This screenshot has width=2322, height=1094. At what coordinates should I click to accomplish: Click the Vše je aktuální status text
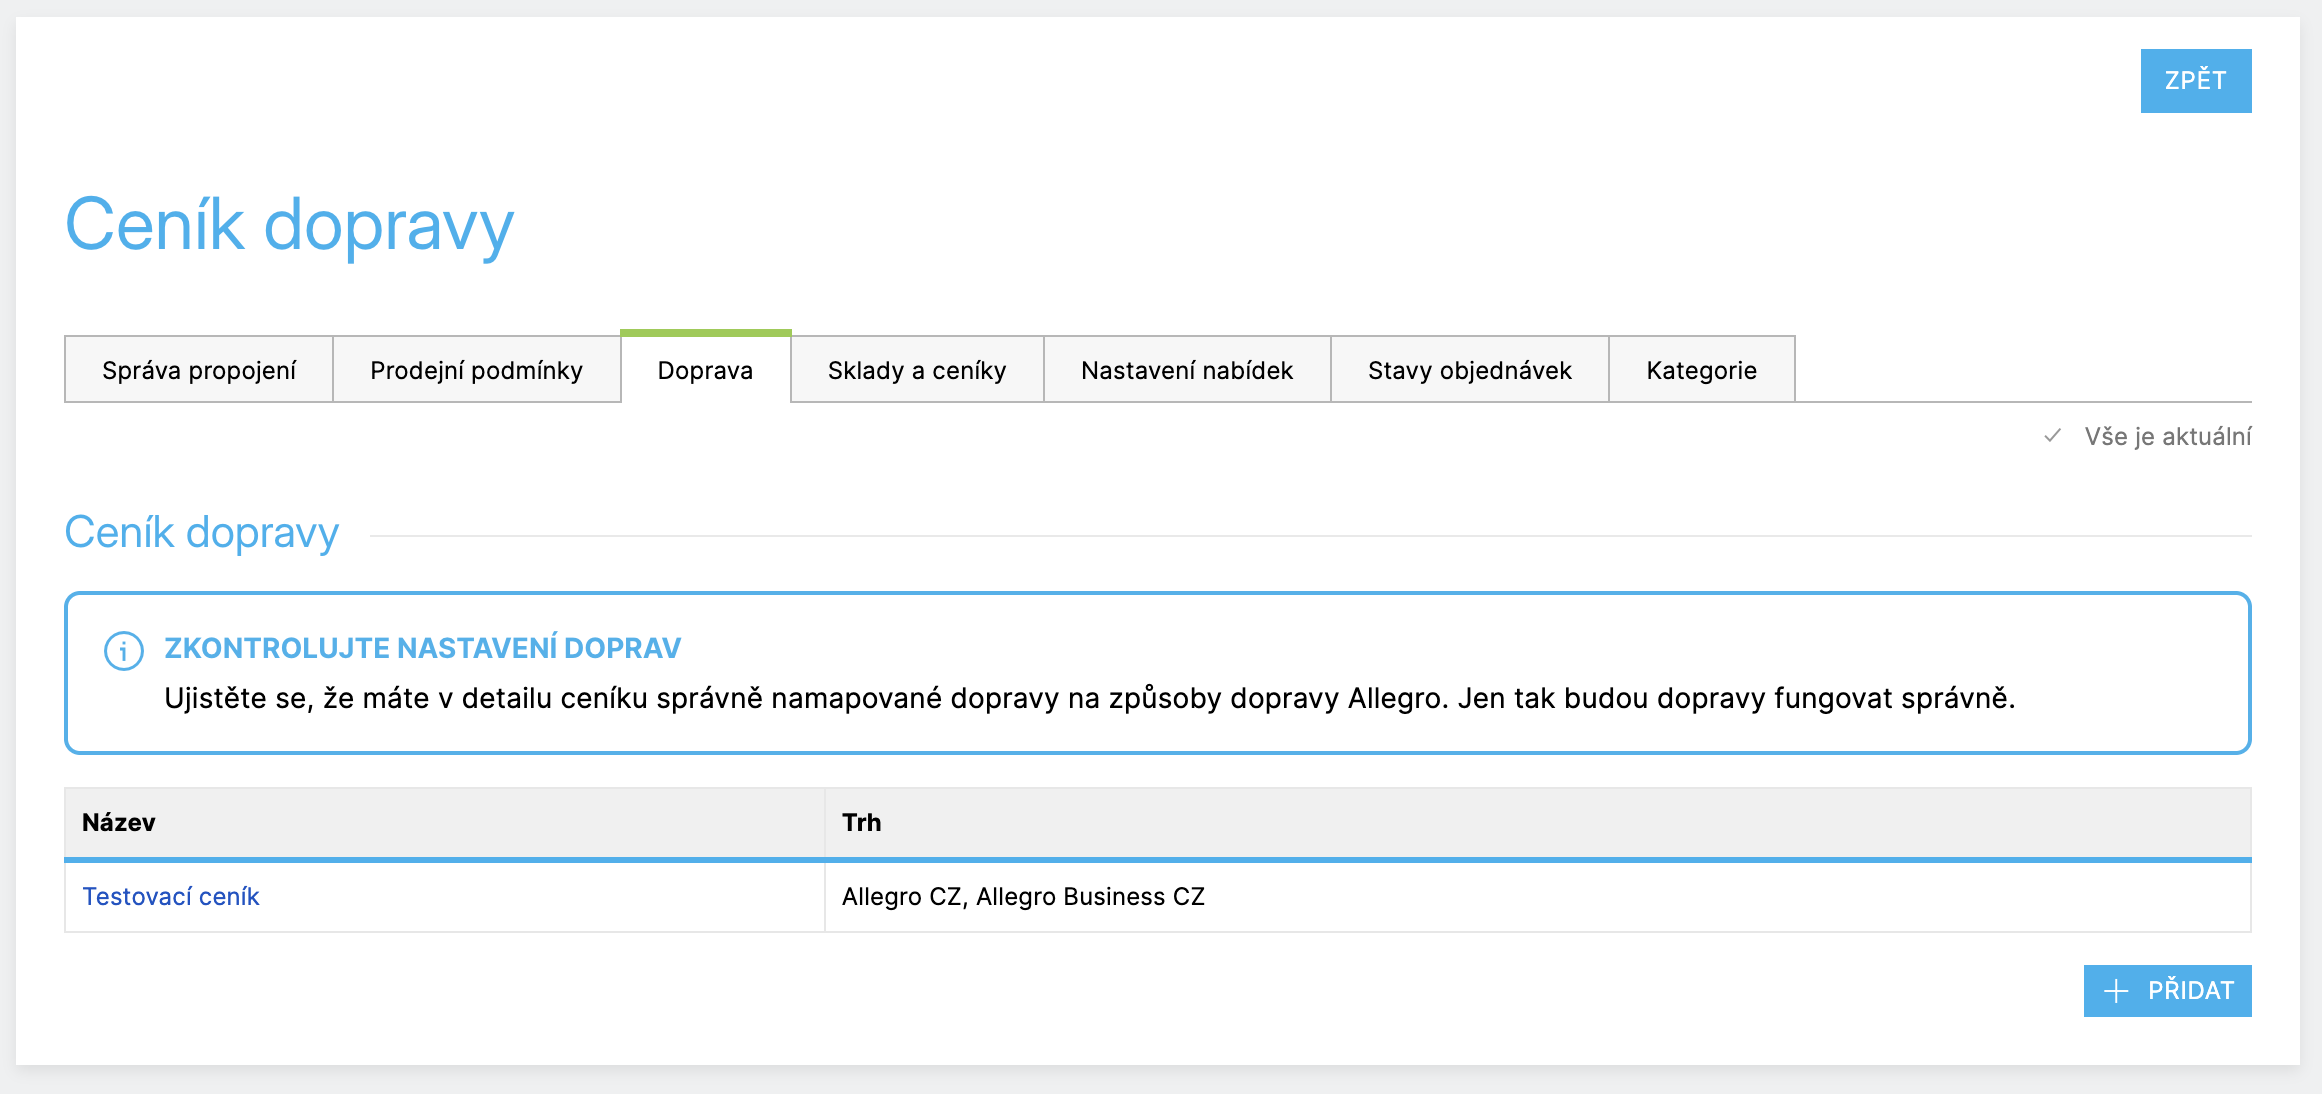(2167, 436)
